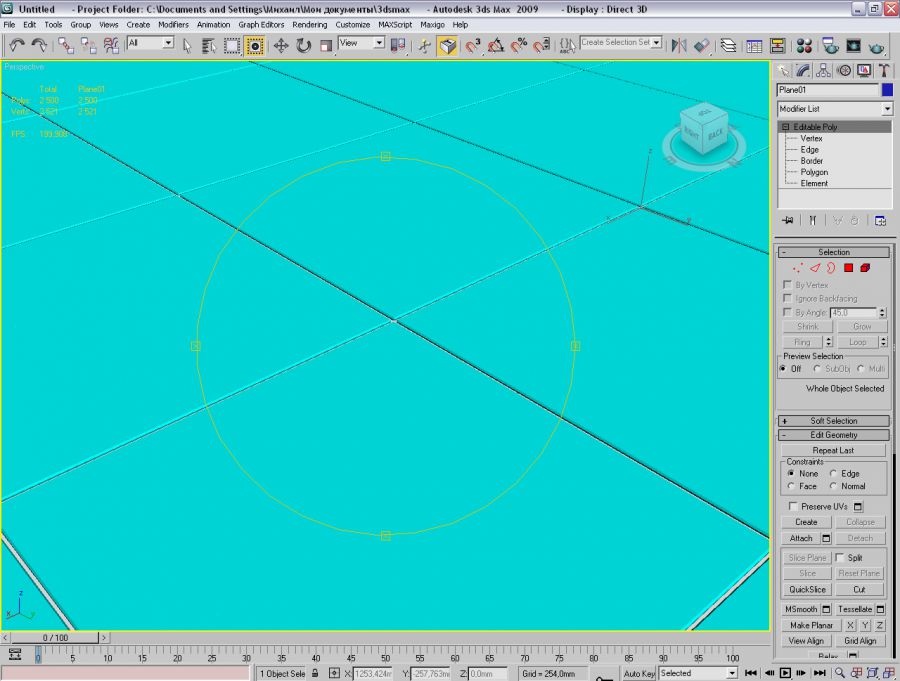Click the Plane01 blue color swatch

pos(887,90)
